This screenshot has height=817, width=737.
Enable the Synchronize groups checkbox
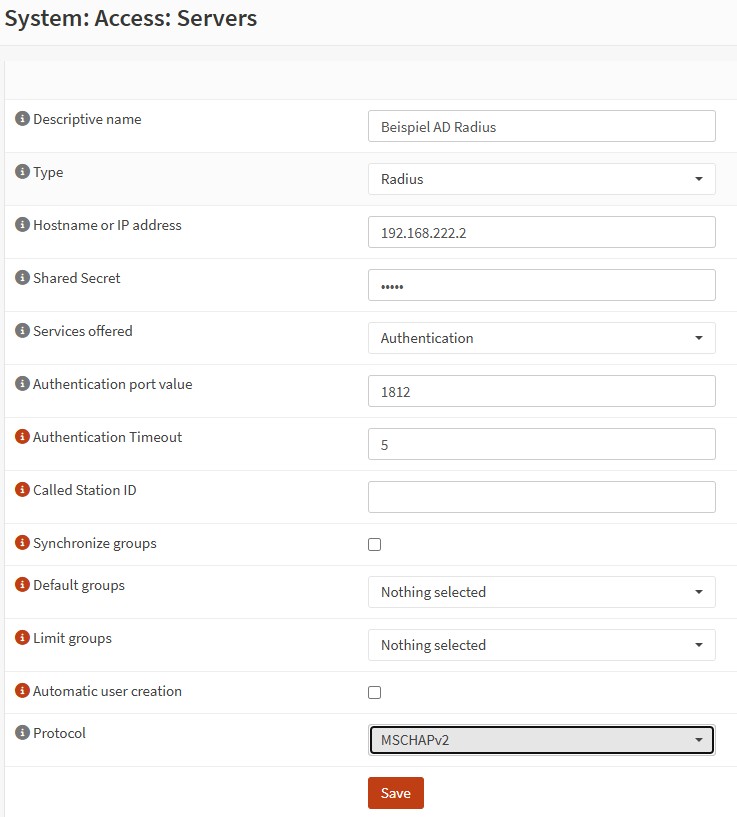[x=374, y=544]
